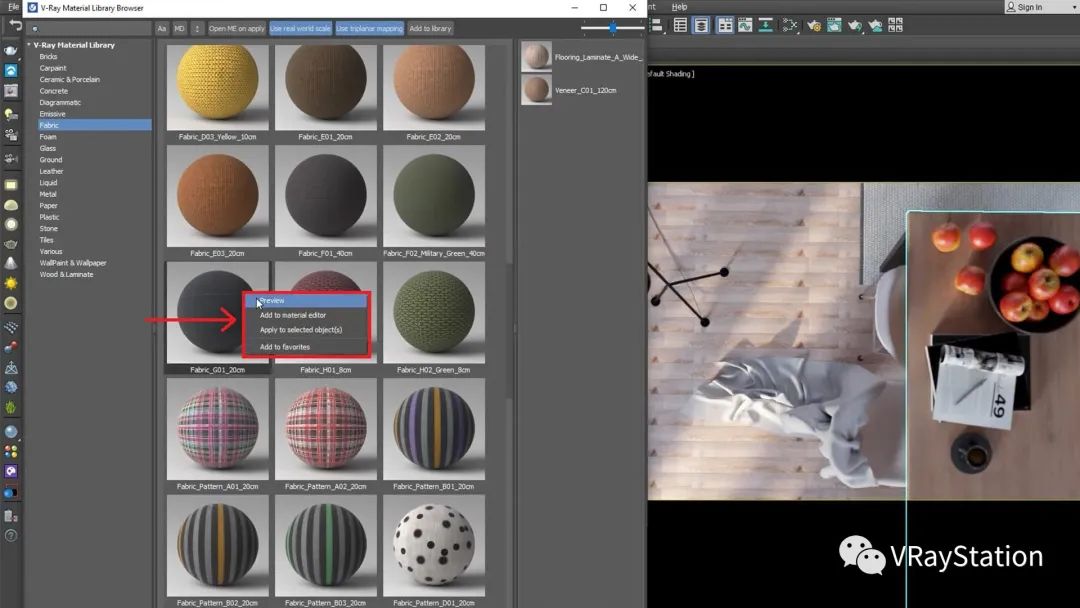Choose Add to material editor

[293, 315]
